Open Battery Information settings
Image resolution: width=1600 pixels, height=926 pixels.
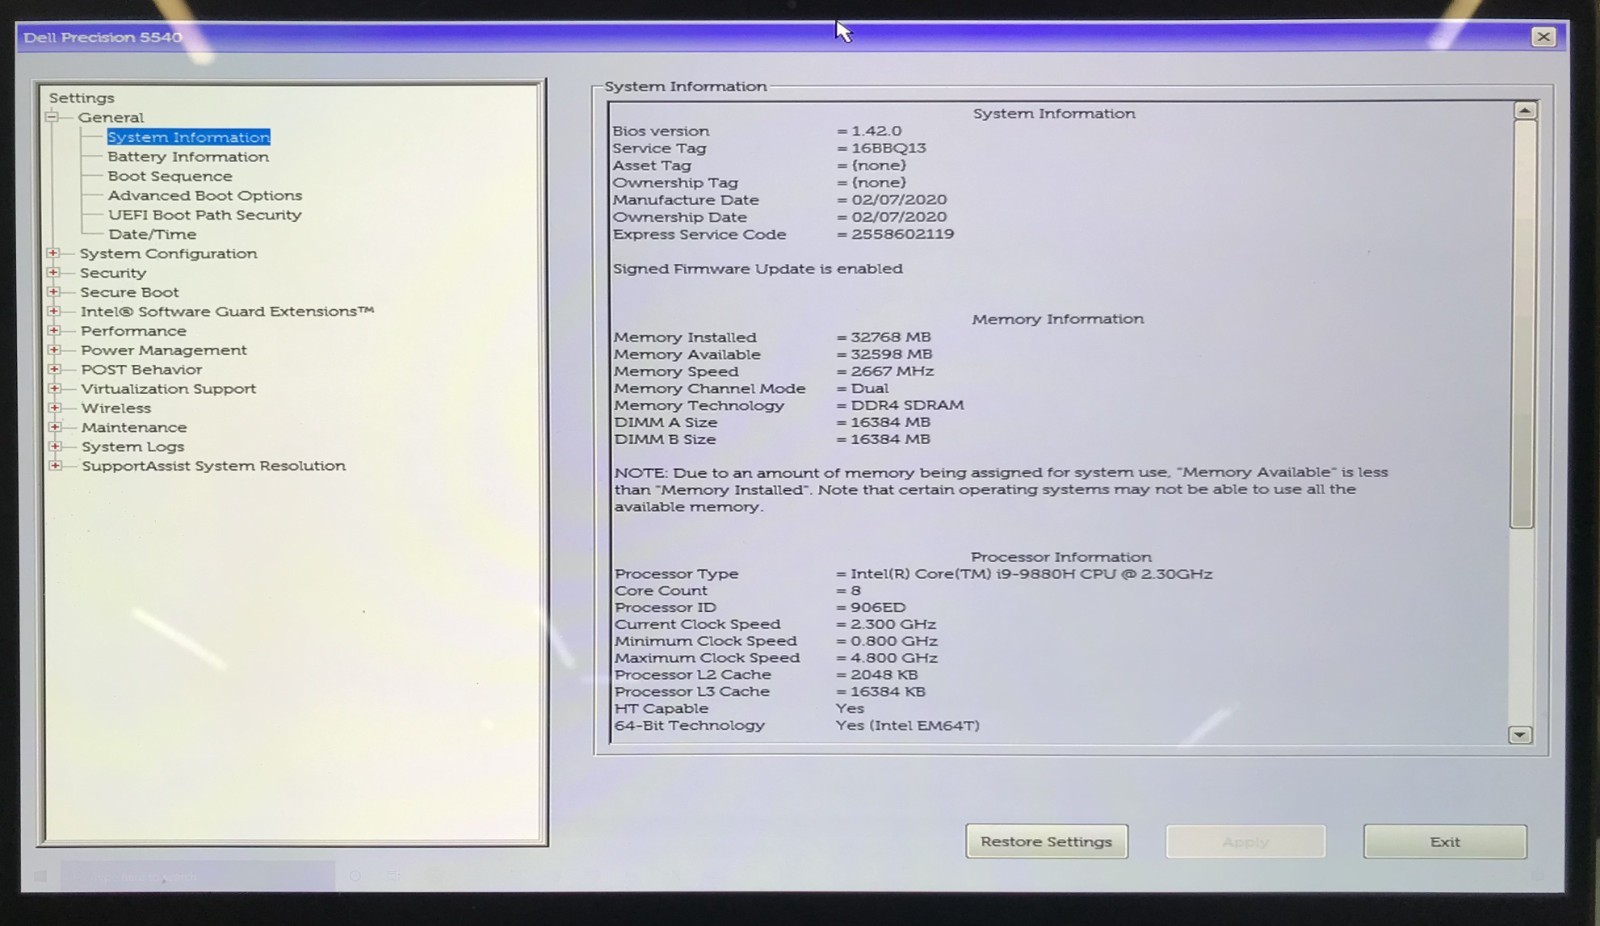click(188, 157)
